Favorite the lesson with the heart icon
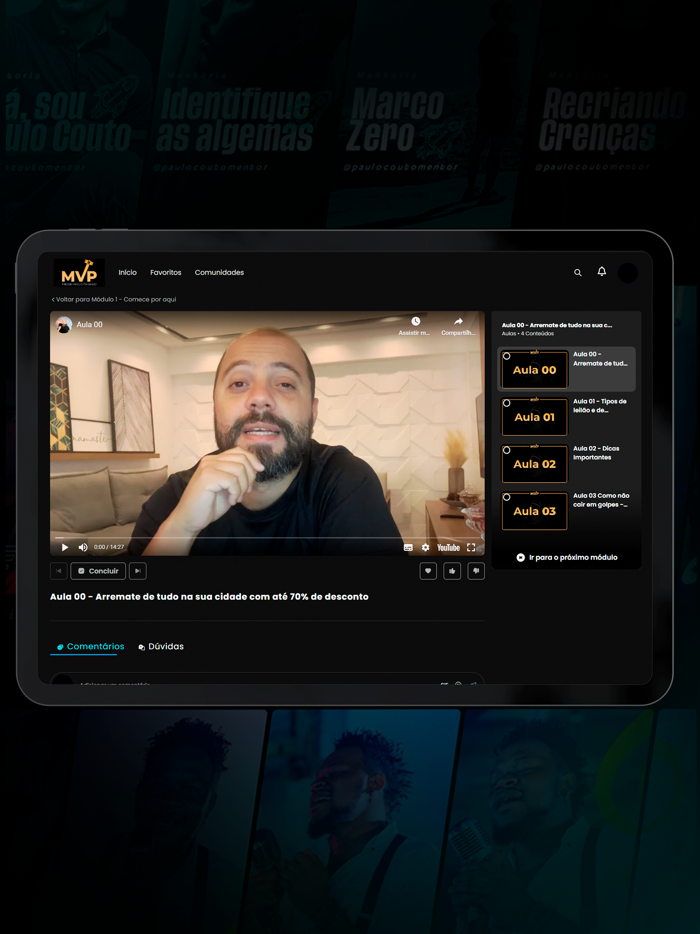The height and width of the screenshot is (934, 700). click(428, 571)
